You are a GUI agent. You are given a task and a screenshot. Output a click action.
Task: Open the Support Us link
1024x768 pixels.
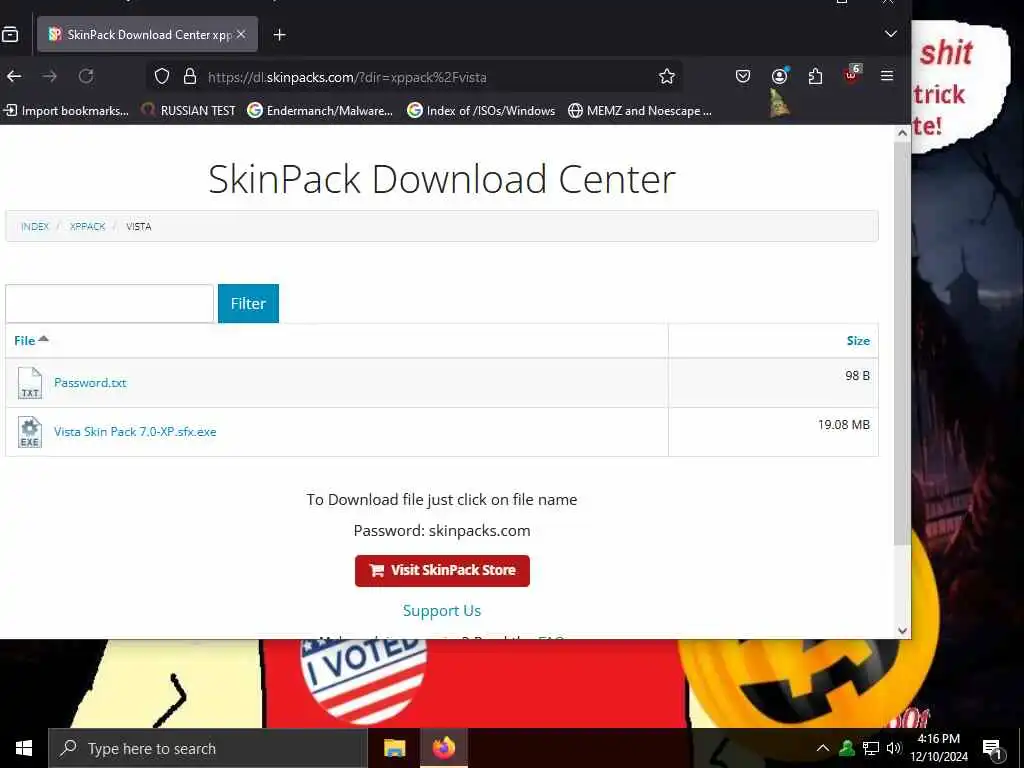(x=442, y=611)
